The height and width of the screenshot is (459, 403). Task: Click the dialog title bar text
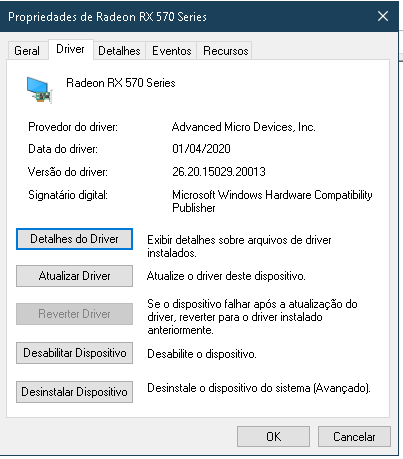[x=107, y=17]
